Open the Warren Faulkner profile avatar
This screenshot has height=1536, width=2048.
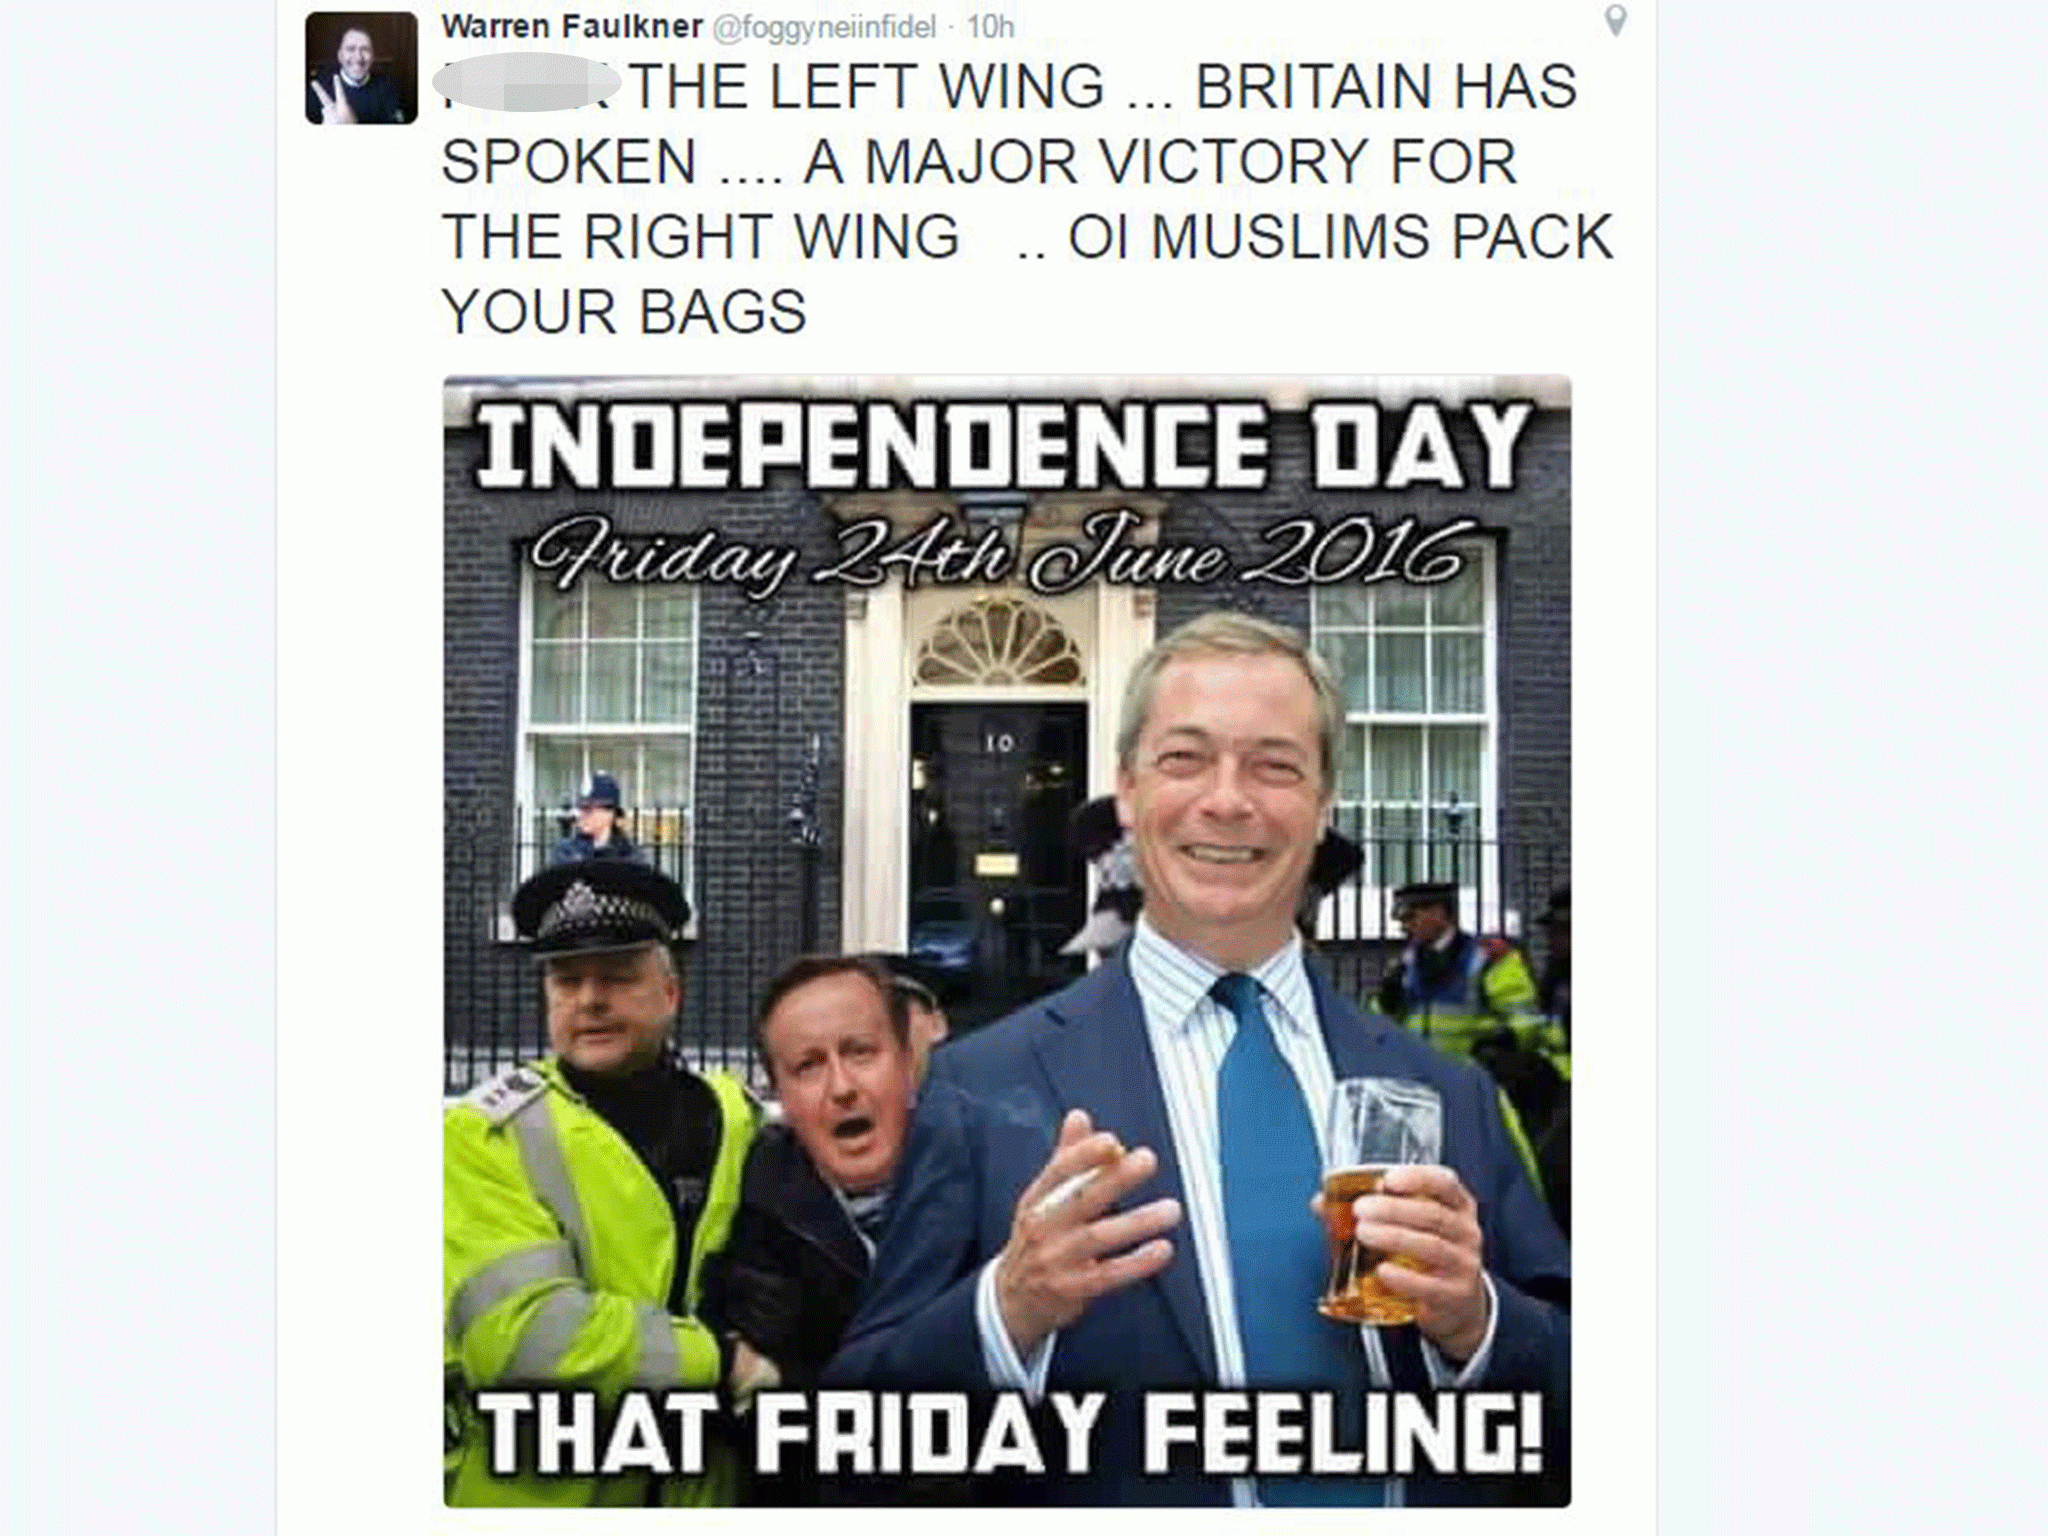(x=362, y=68)
